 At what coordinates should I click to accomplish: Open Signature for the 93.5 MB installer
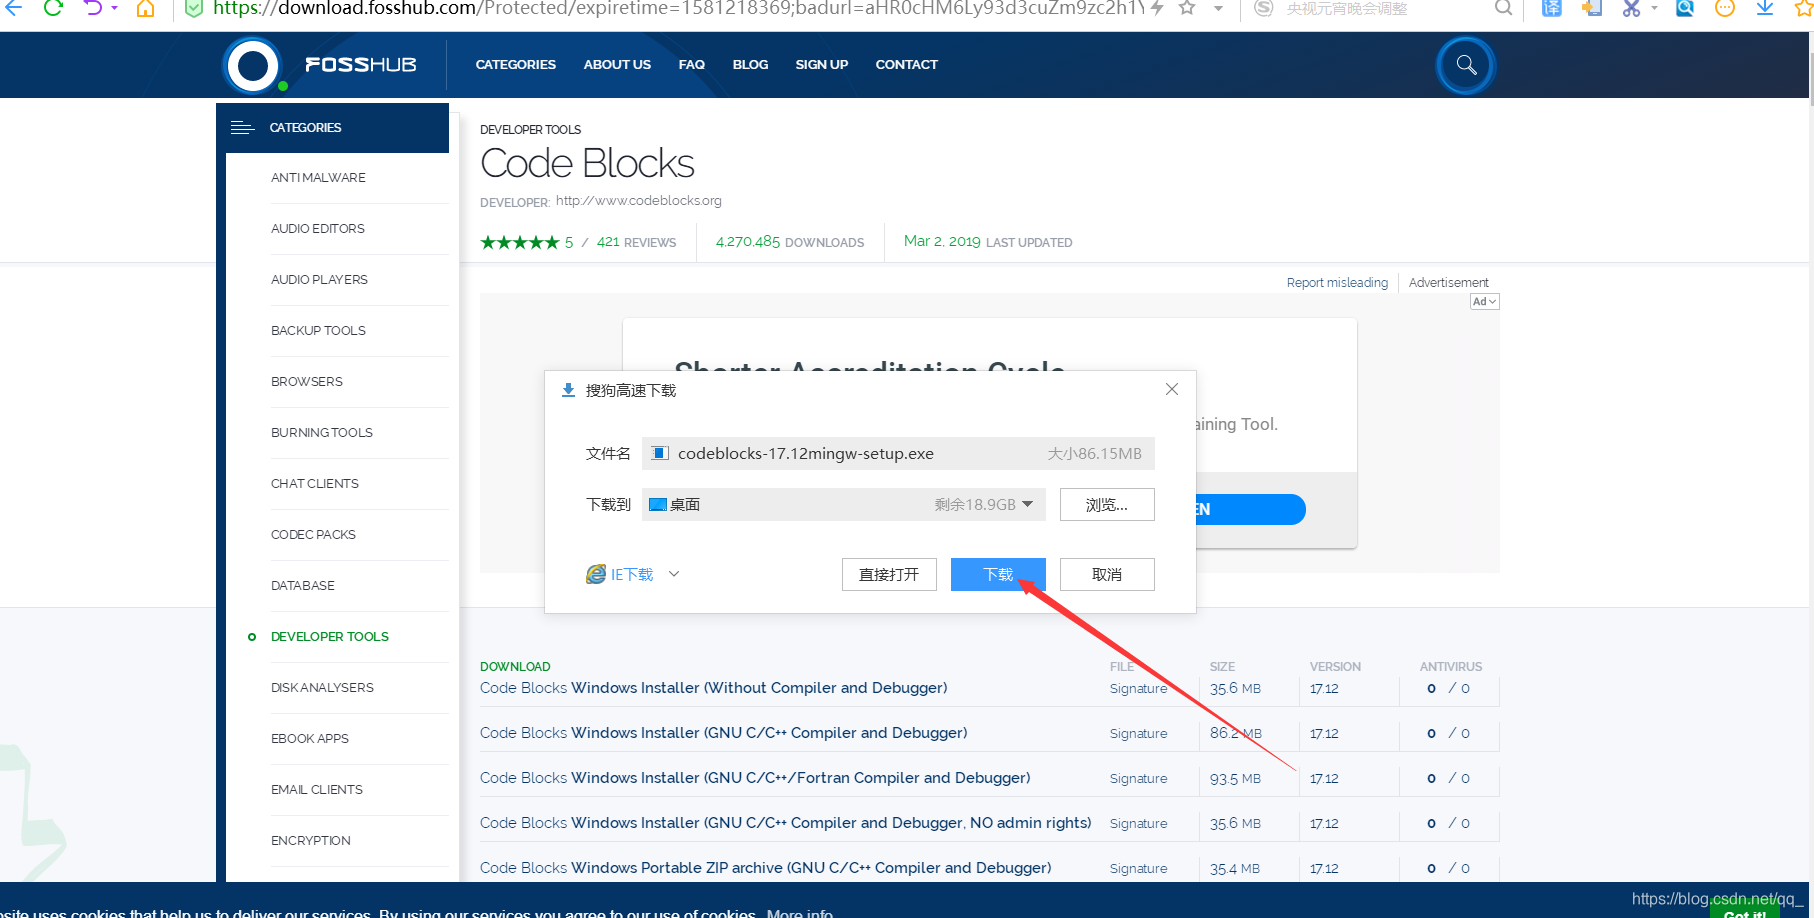click(1138, 778)
